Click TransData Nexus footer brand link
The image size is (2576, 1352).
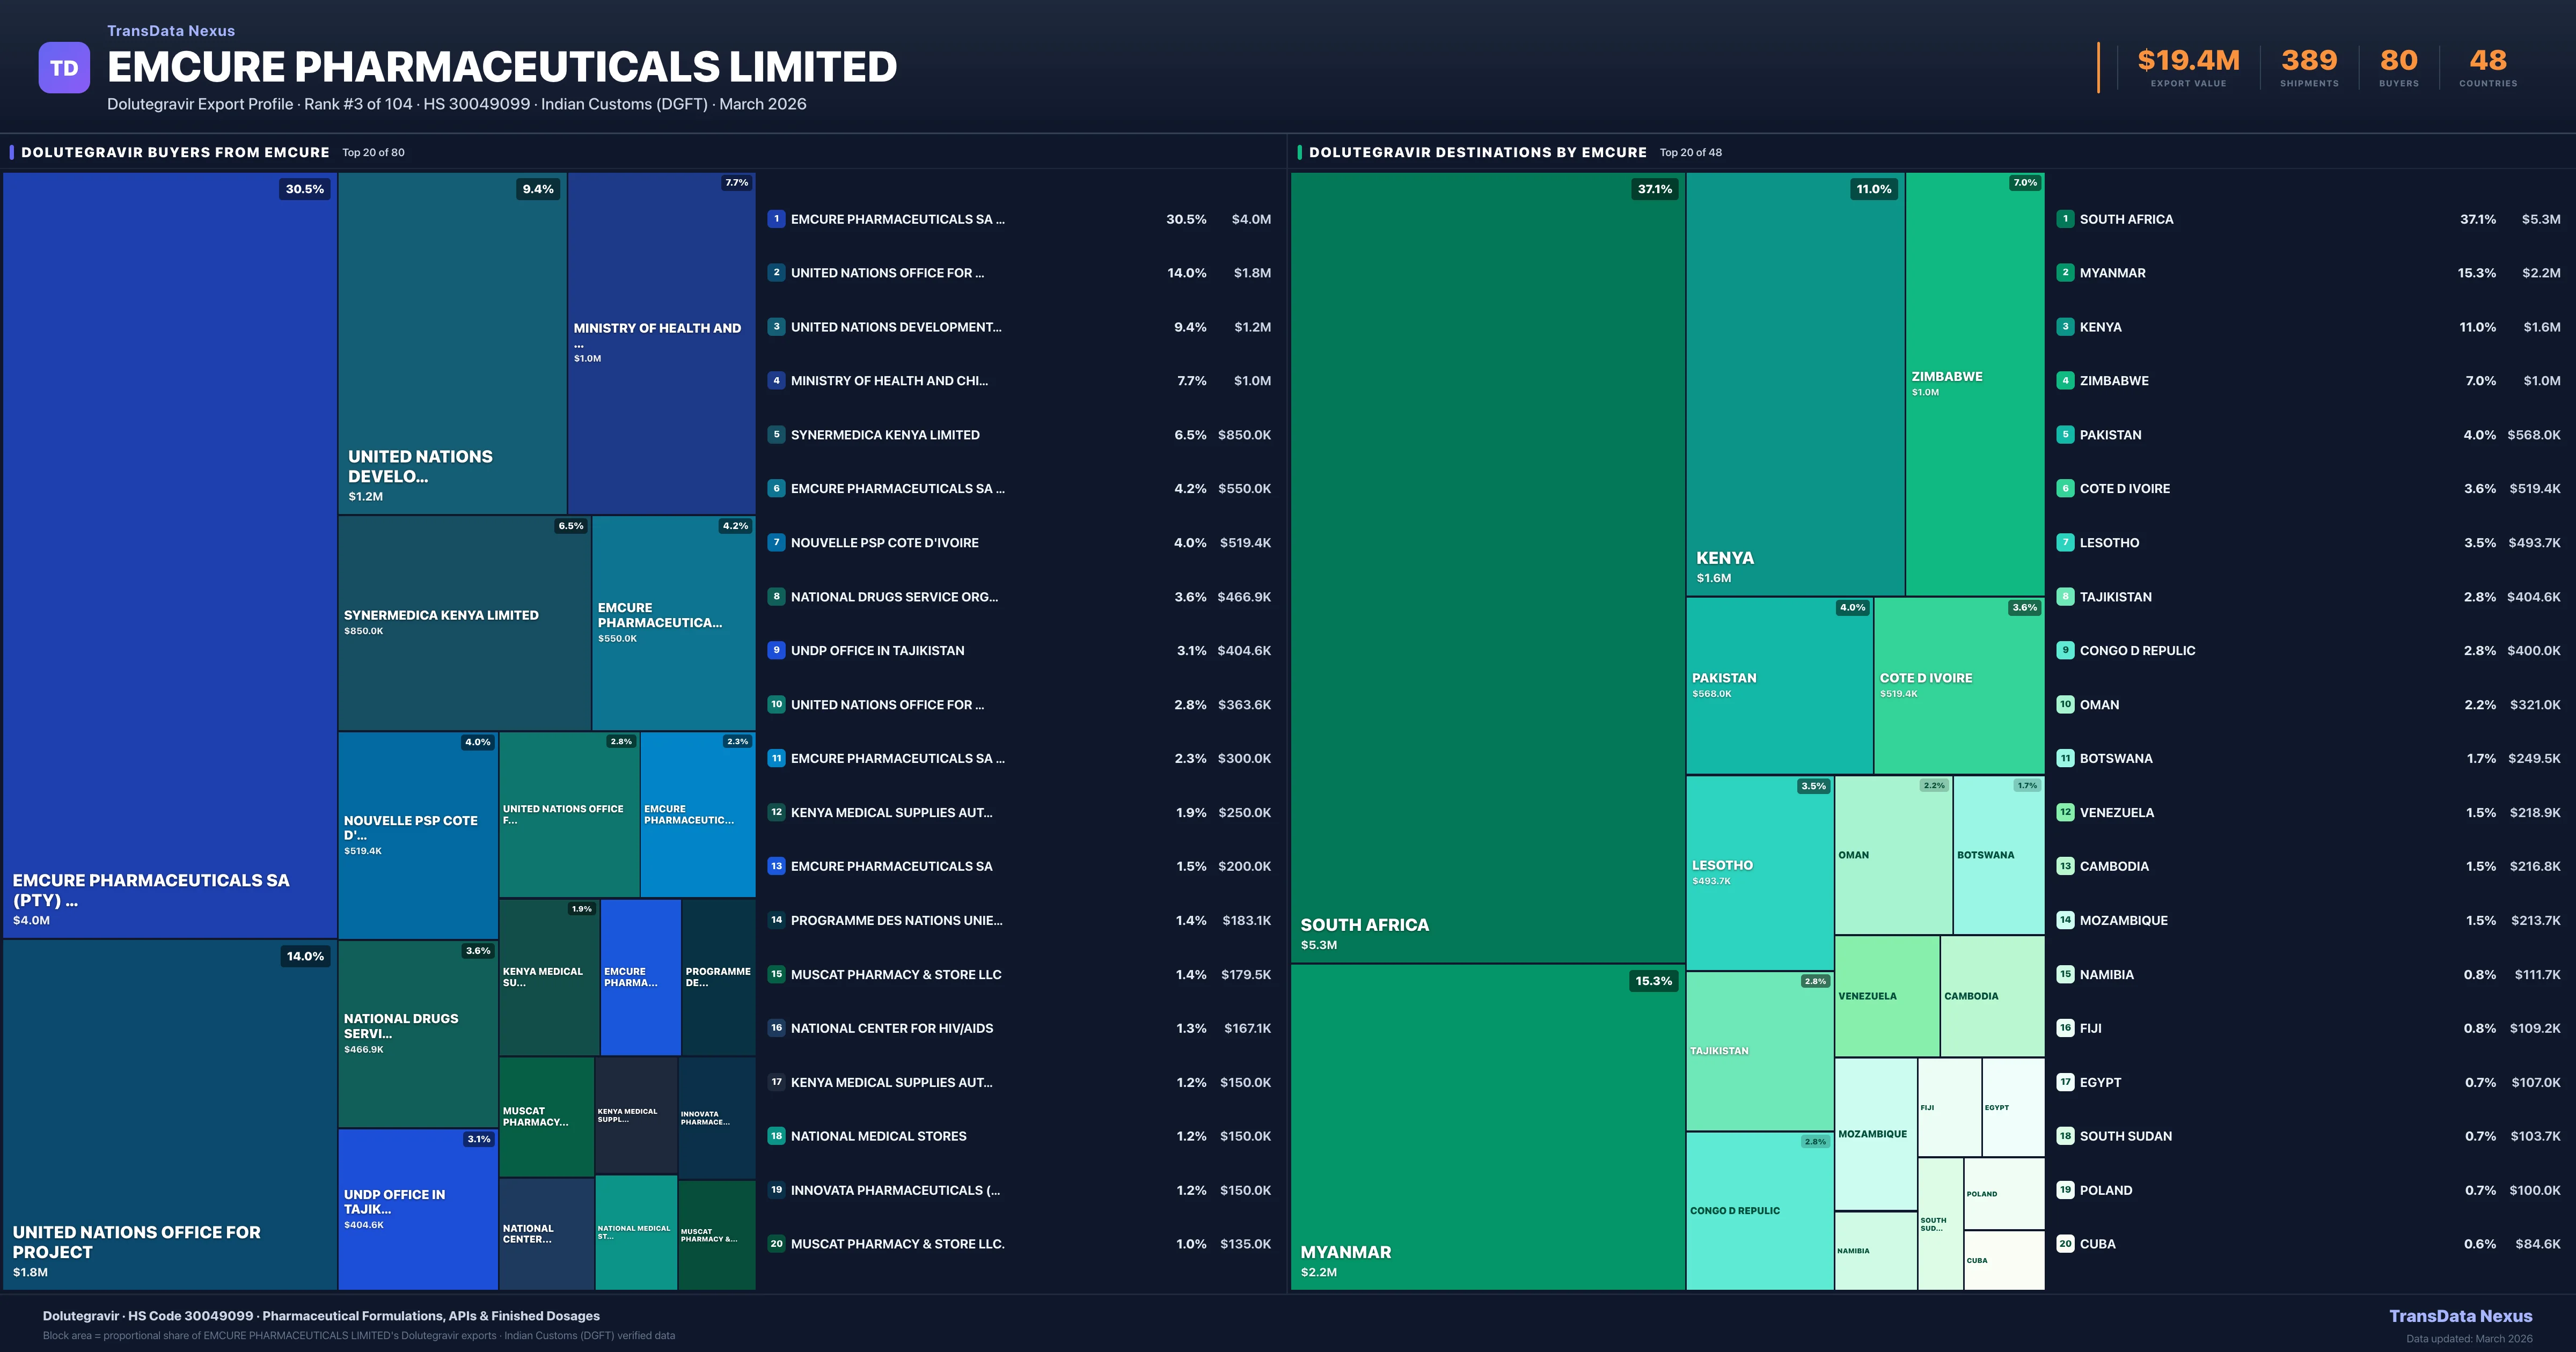coord(2460,1316)
